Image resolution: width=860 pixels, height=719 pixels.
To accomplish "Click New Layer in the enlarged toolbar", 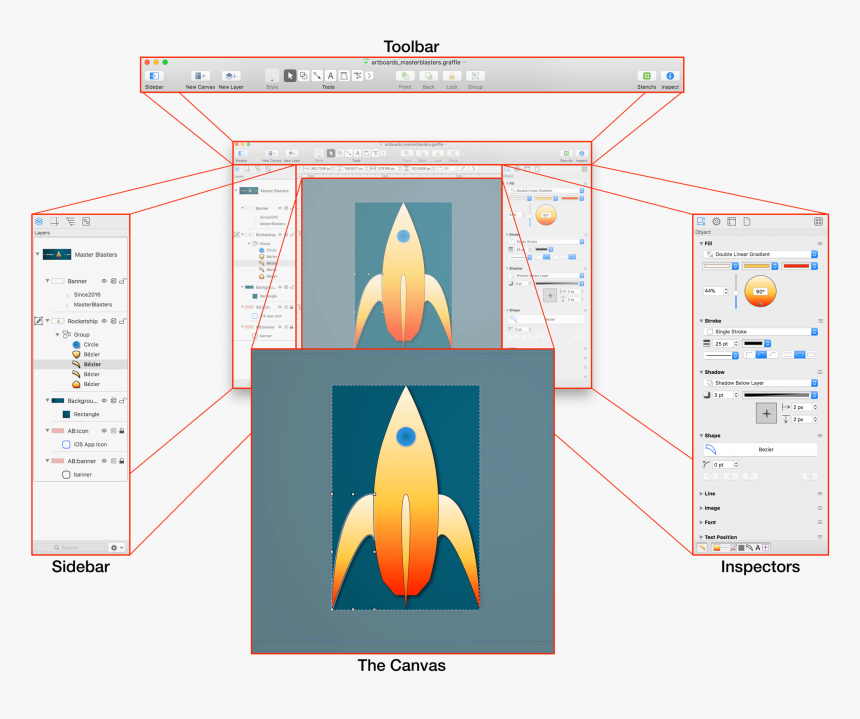I will (x=231, y=76).
